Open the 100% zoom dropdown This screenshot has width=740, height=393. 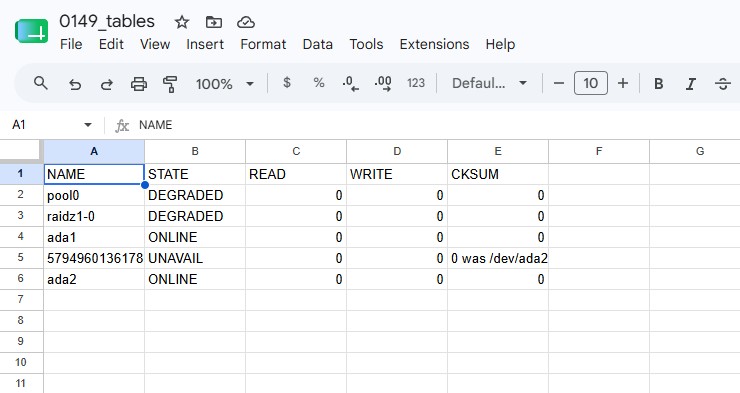[225, 84]
